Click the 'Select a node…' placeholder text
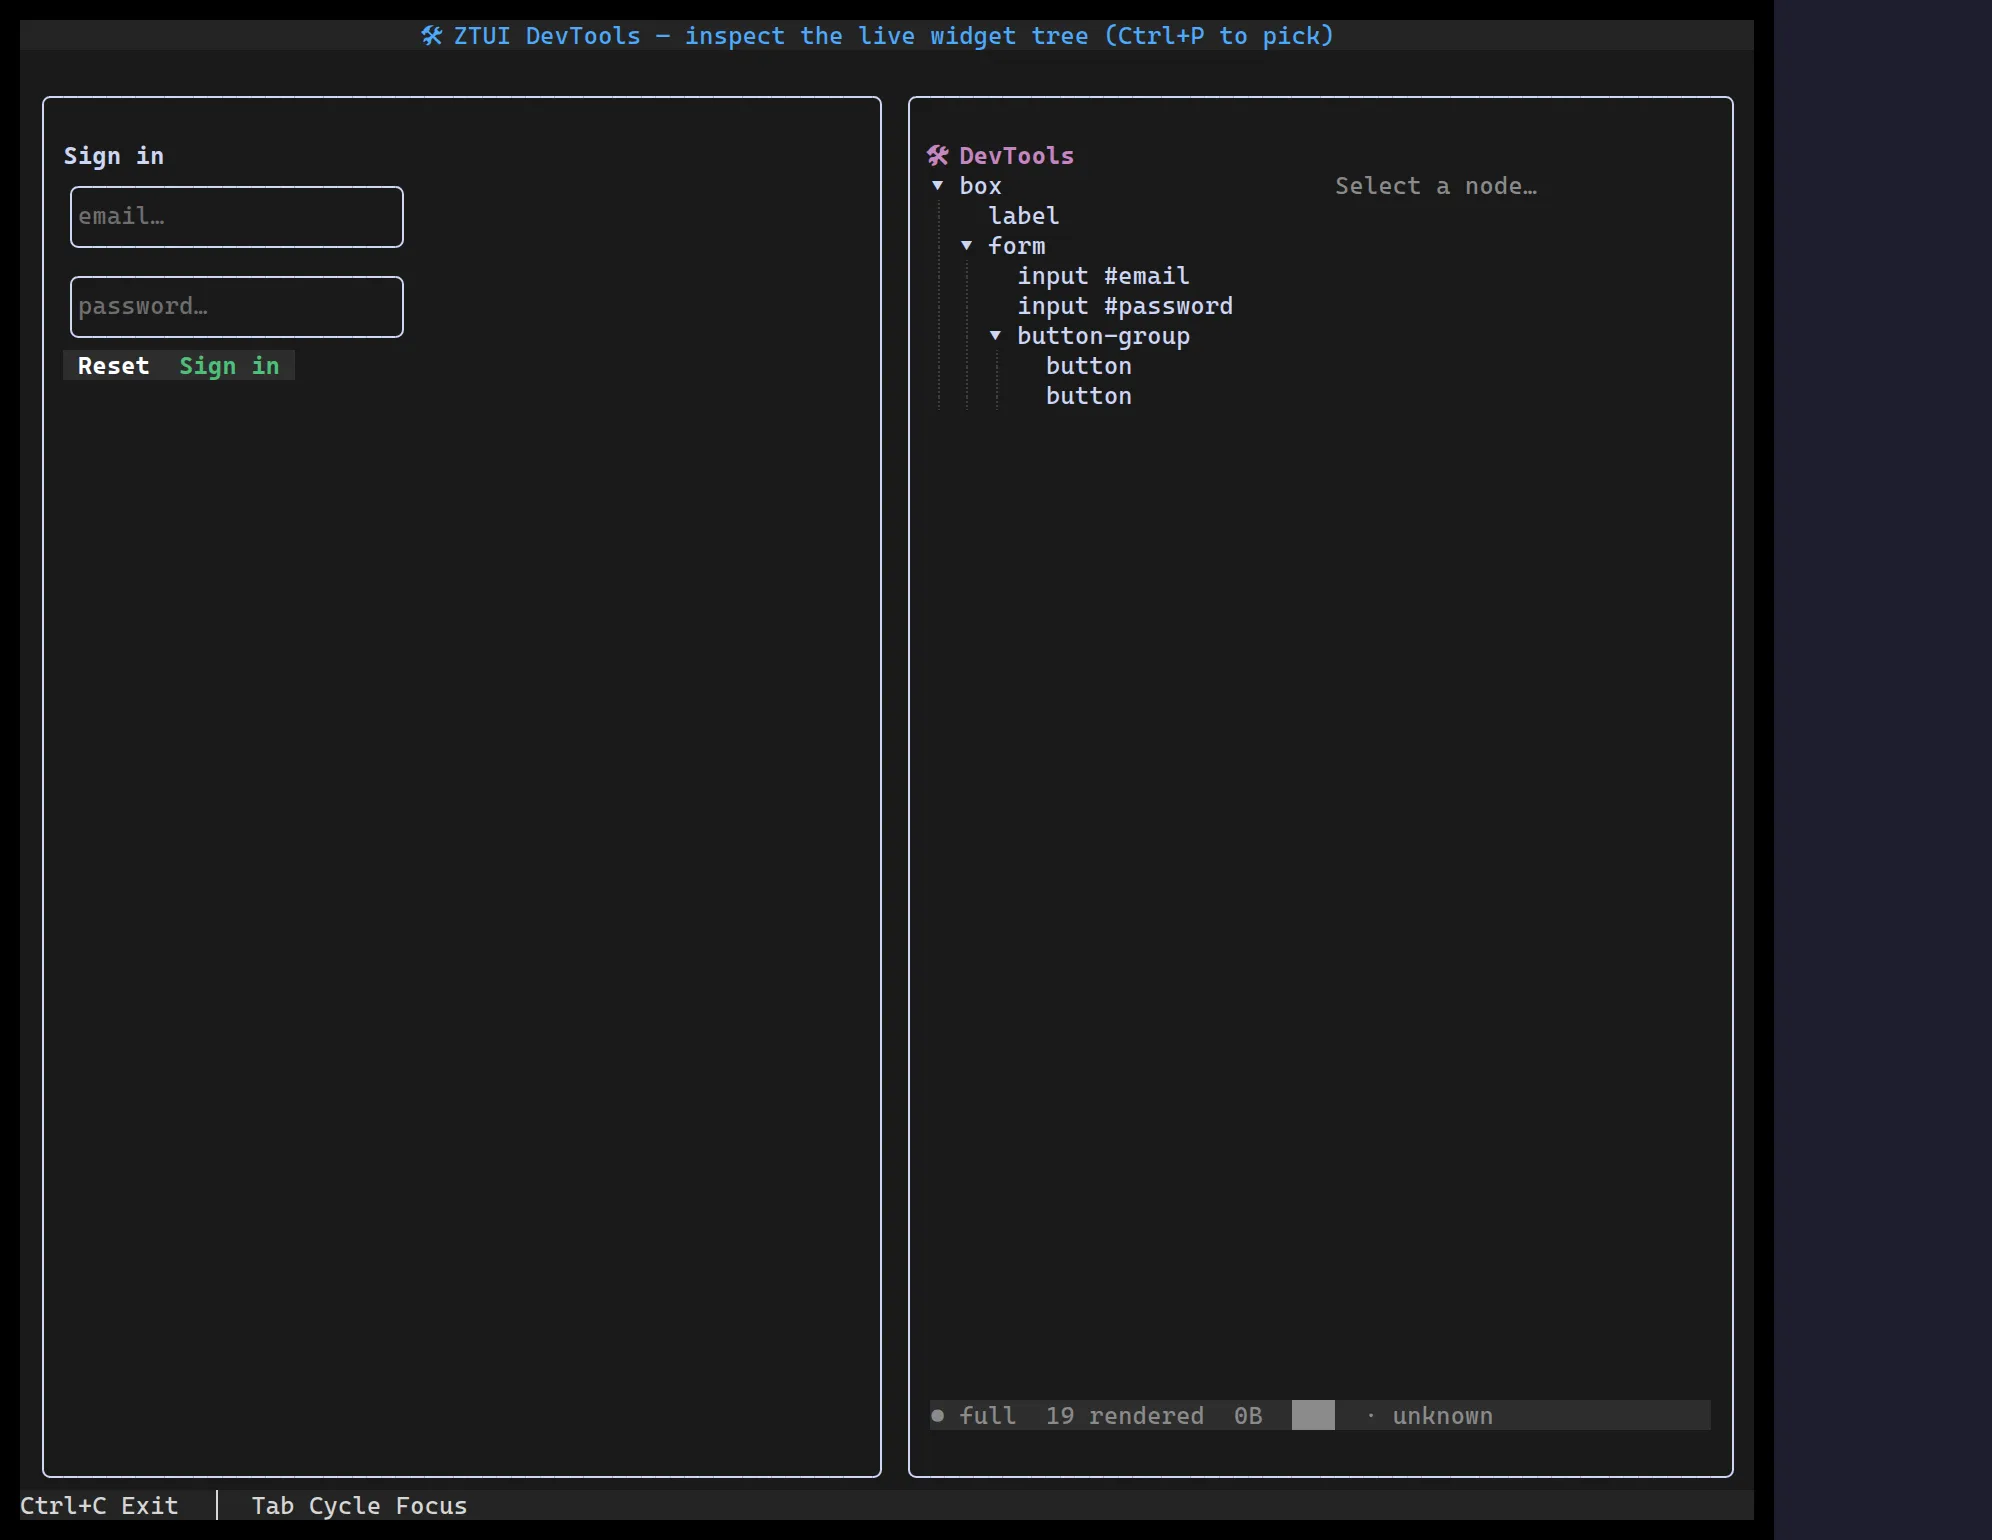The height and width of the screenshot is (1540, 1992). [x=1436, y=186]
